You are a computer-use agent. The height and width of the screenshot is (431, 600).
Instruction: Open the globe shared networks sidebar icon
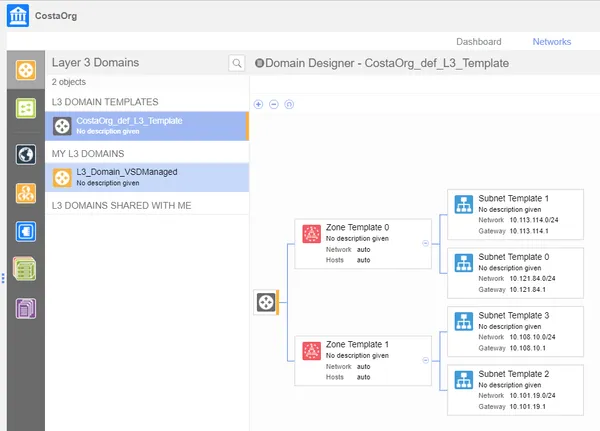tap(26, 155)
